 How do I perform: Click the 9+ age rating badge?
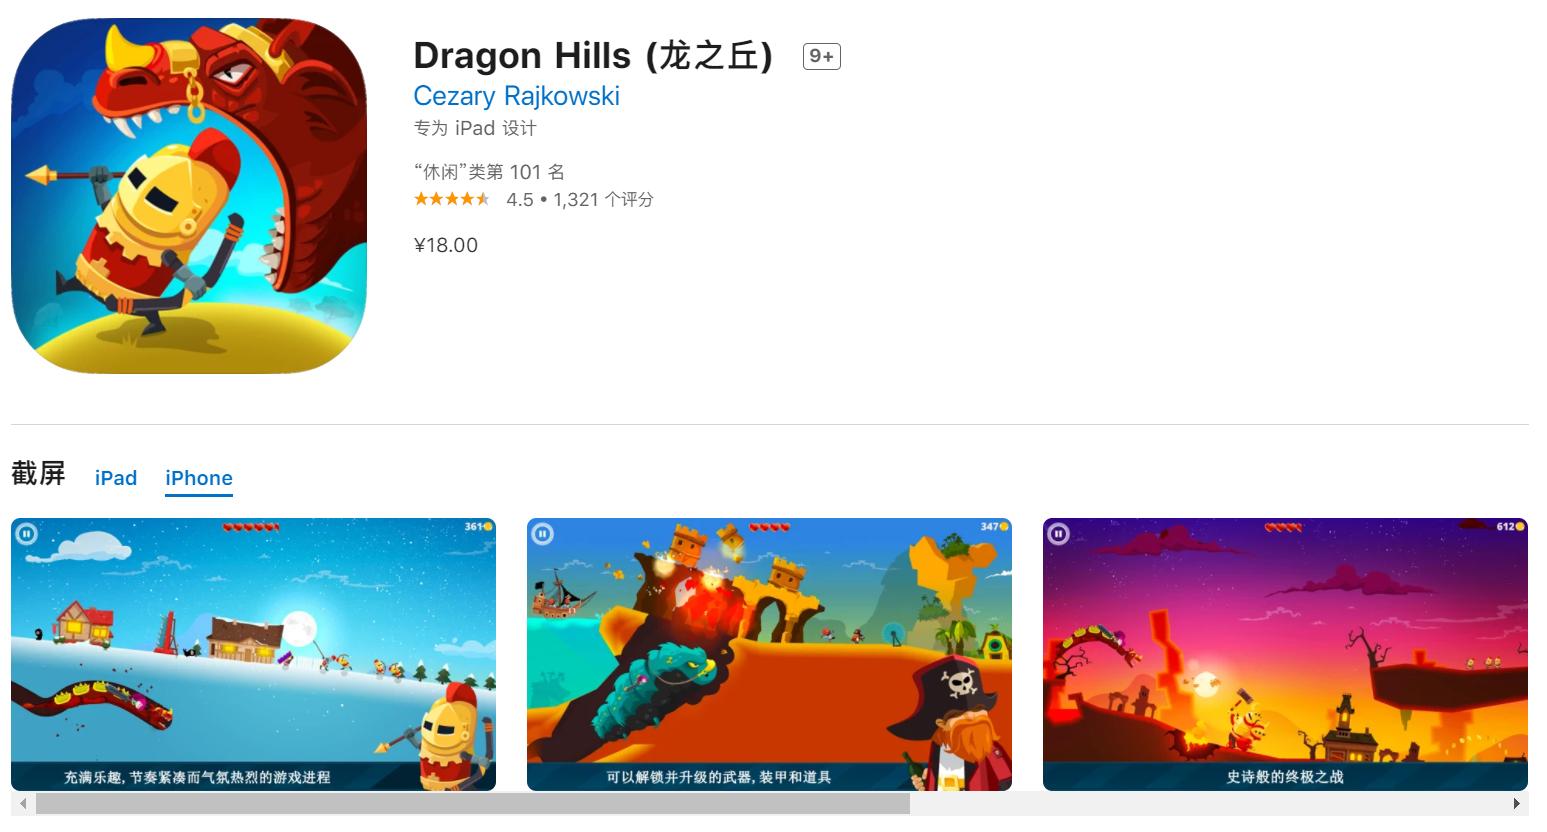click(821, 57)
